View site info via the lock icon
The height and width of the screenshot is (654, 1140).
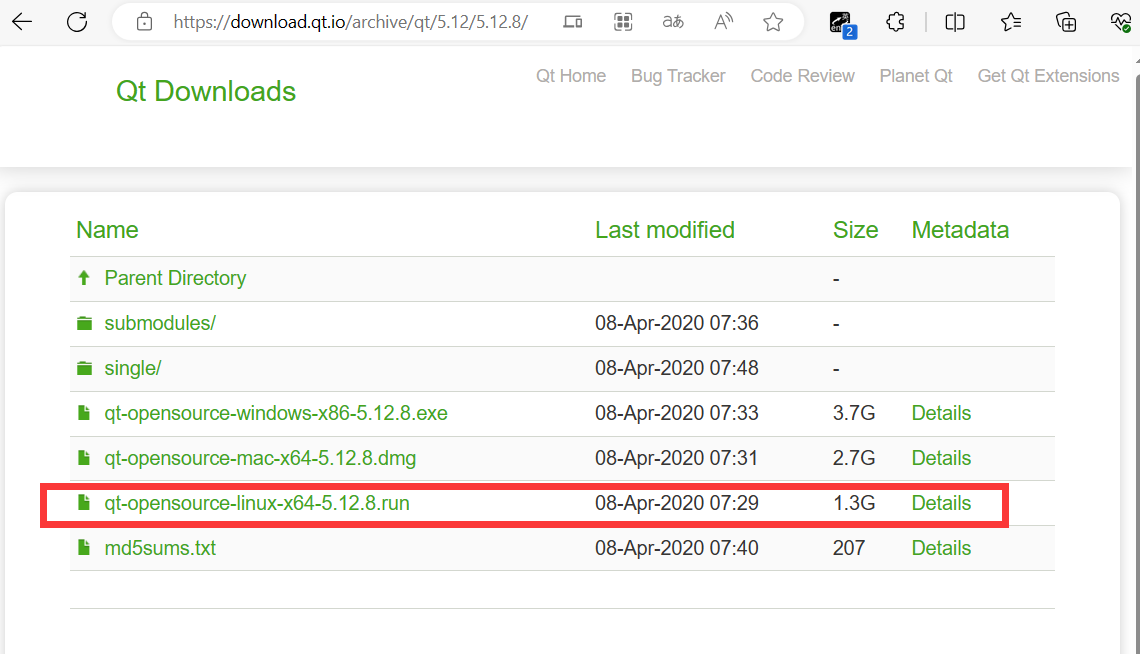[145, 22]
